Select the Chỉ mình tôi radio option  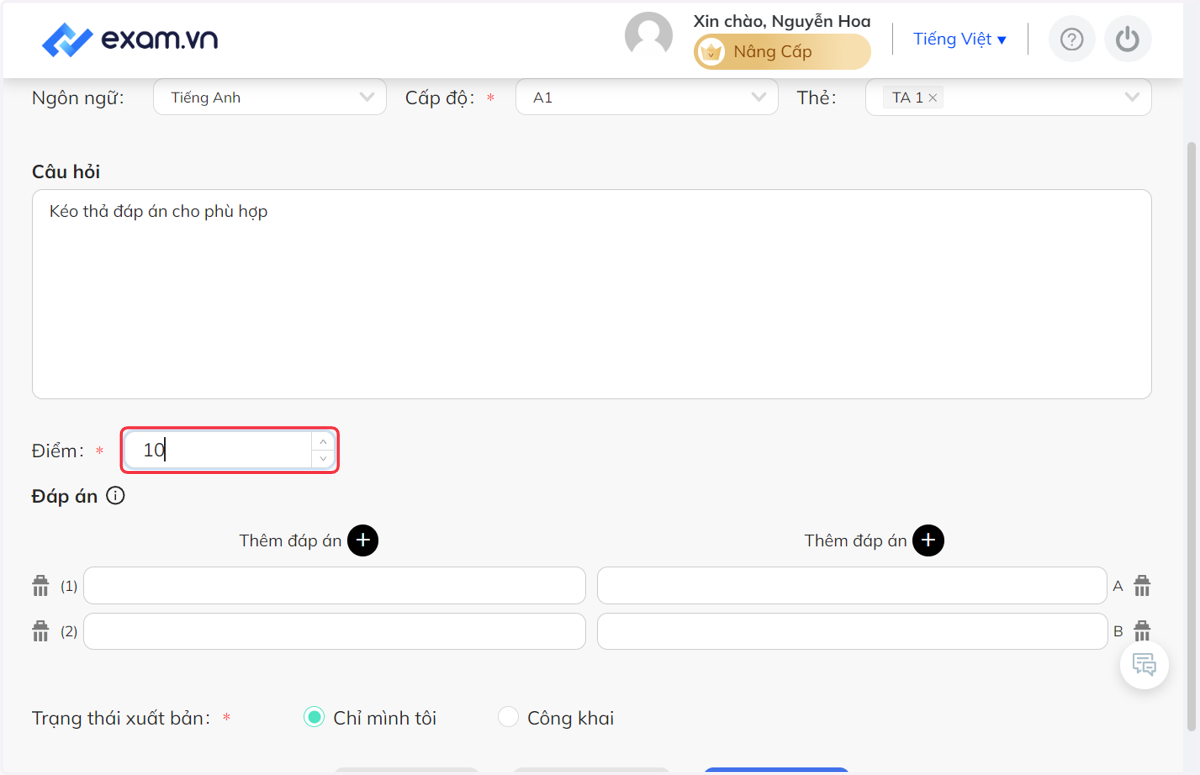(x=314, y=717)
